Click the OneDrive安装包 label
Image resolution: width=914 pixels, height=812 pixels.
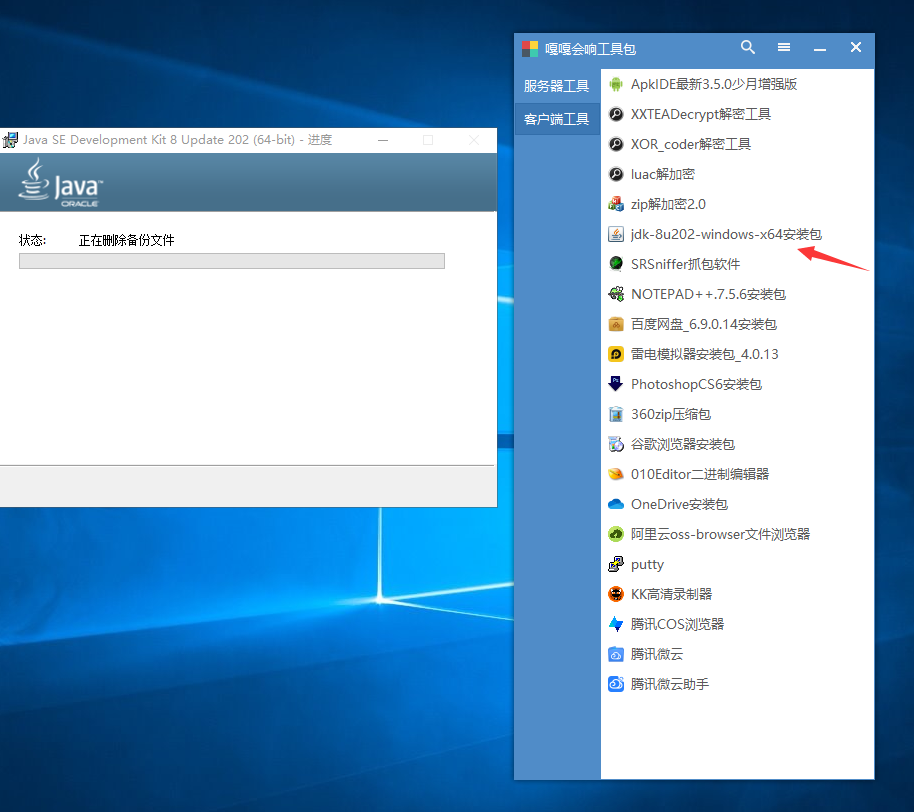679,504
